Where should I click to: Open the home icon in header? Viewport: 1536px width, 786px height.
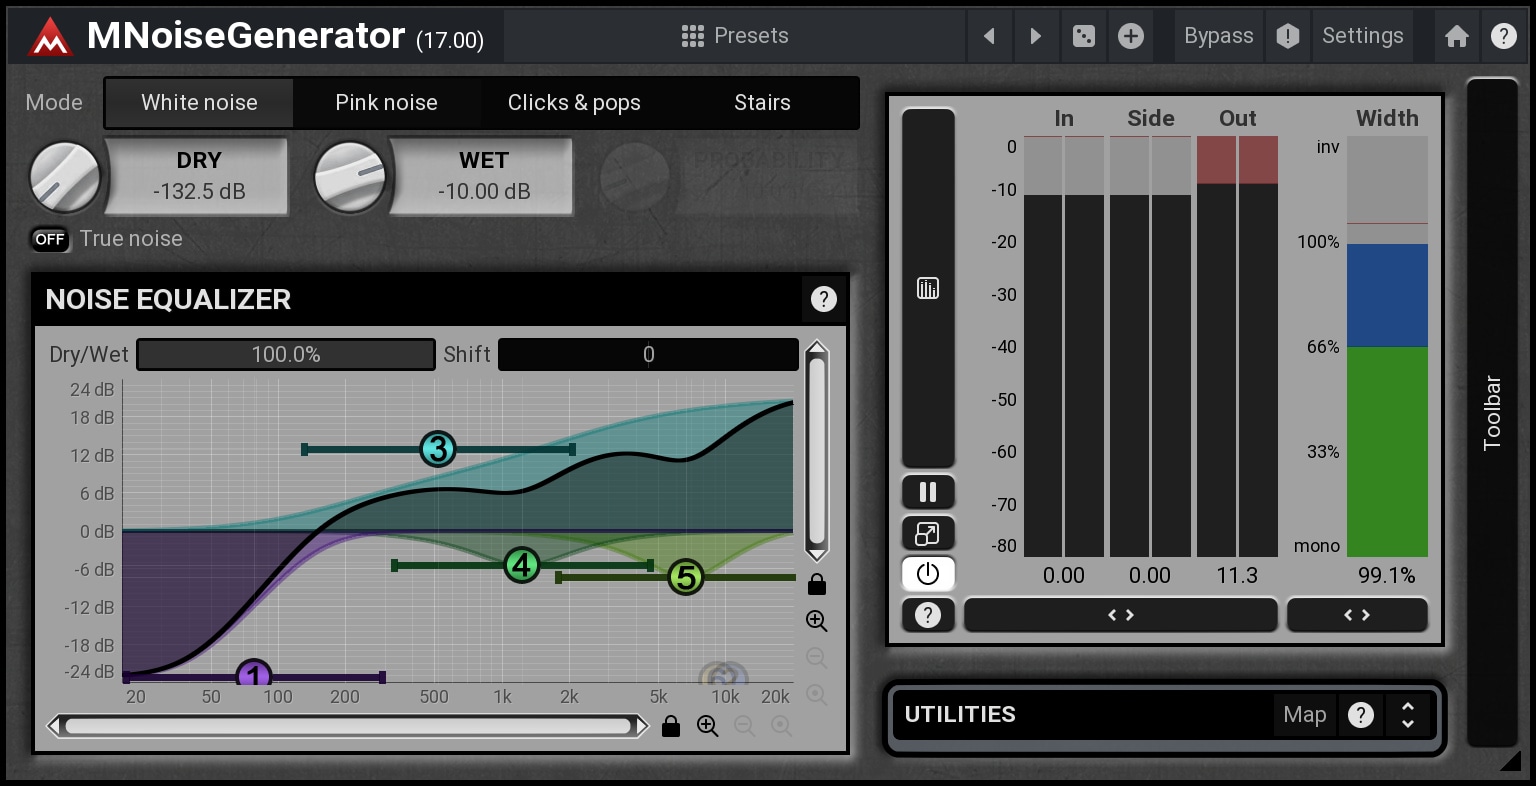pos(1456,37)
